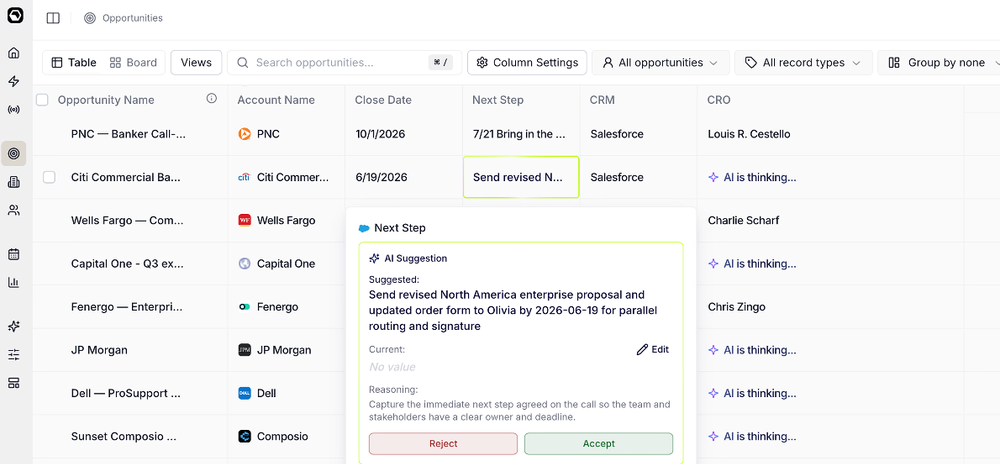Open the calendar icon in sidebar

coord(13,254)
